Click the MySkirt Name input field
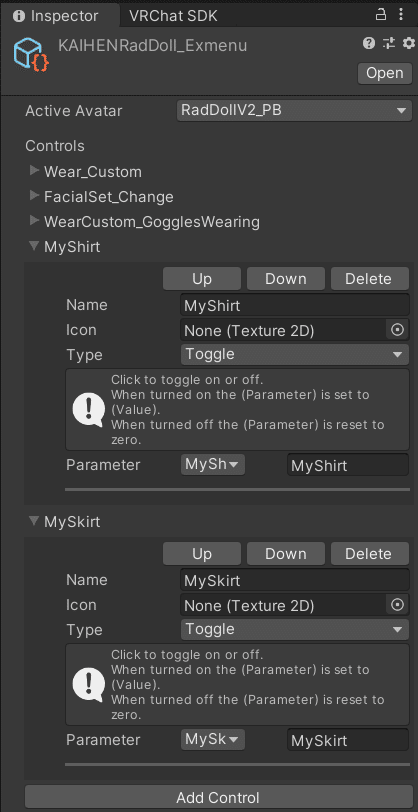 coord(295,580)
